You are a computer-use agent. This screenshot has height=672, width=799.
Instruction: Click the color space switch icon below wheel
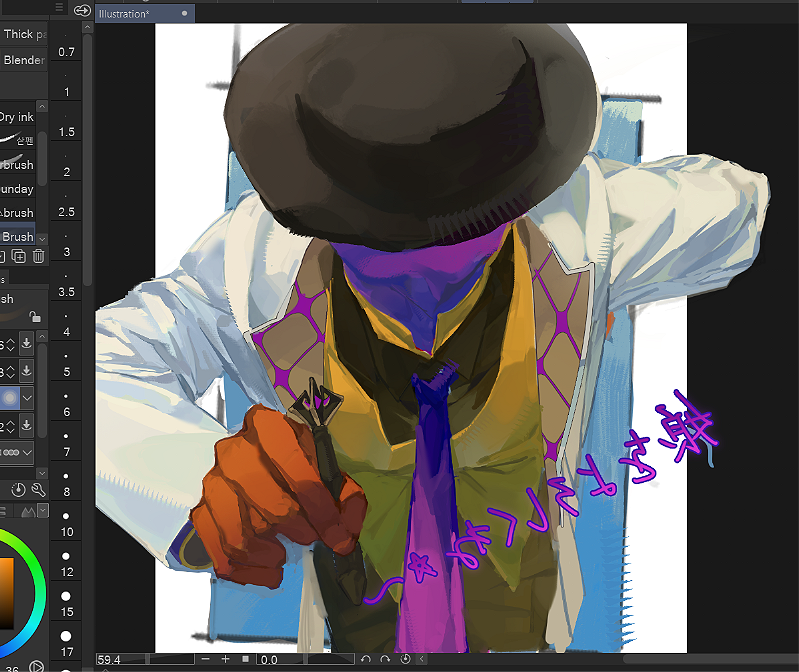click(x=36, y=666)
